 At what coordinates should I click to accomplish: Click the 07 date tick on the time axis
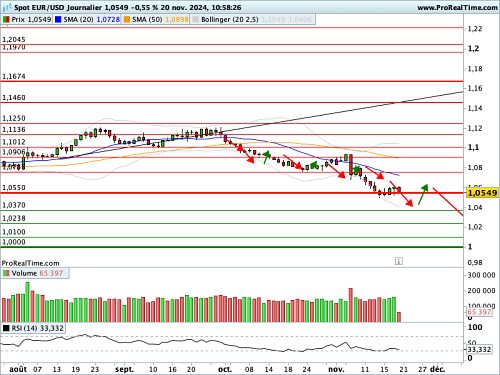(37, 369)
